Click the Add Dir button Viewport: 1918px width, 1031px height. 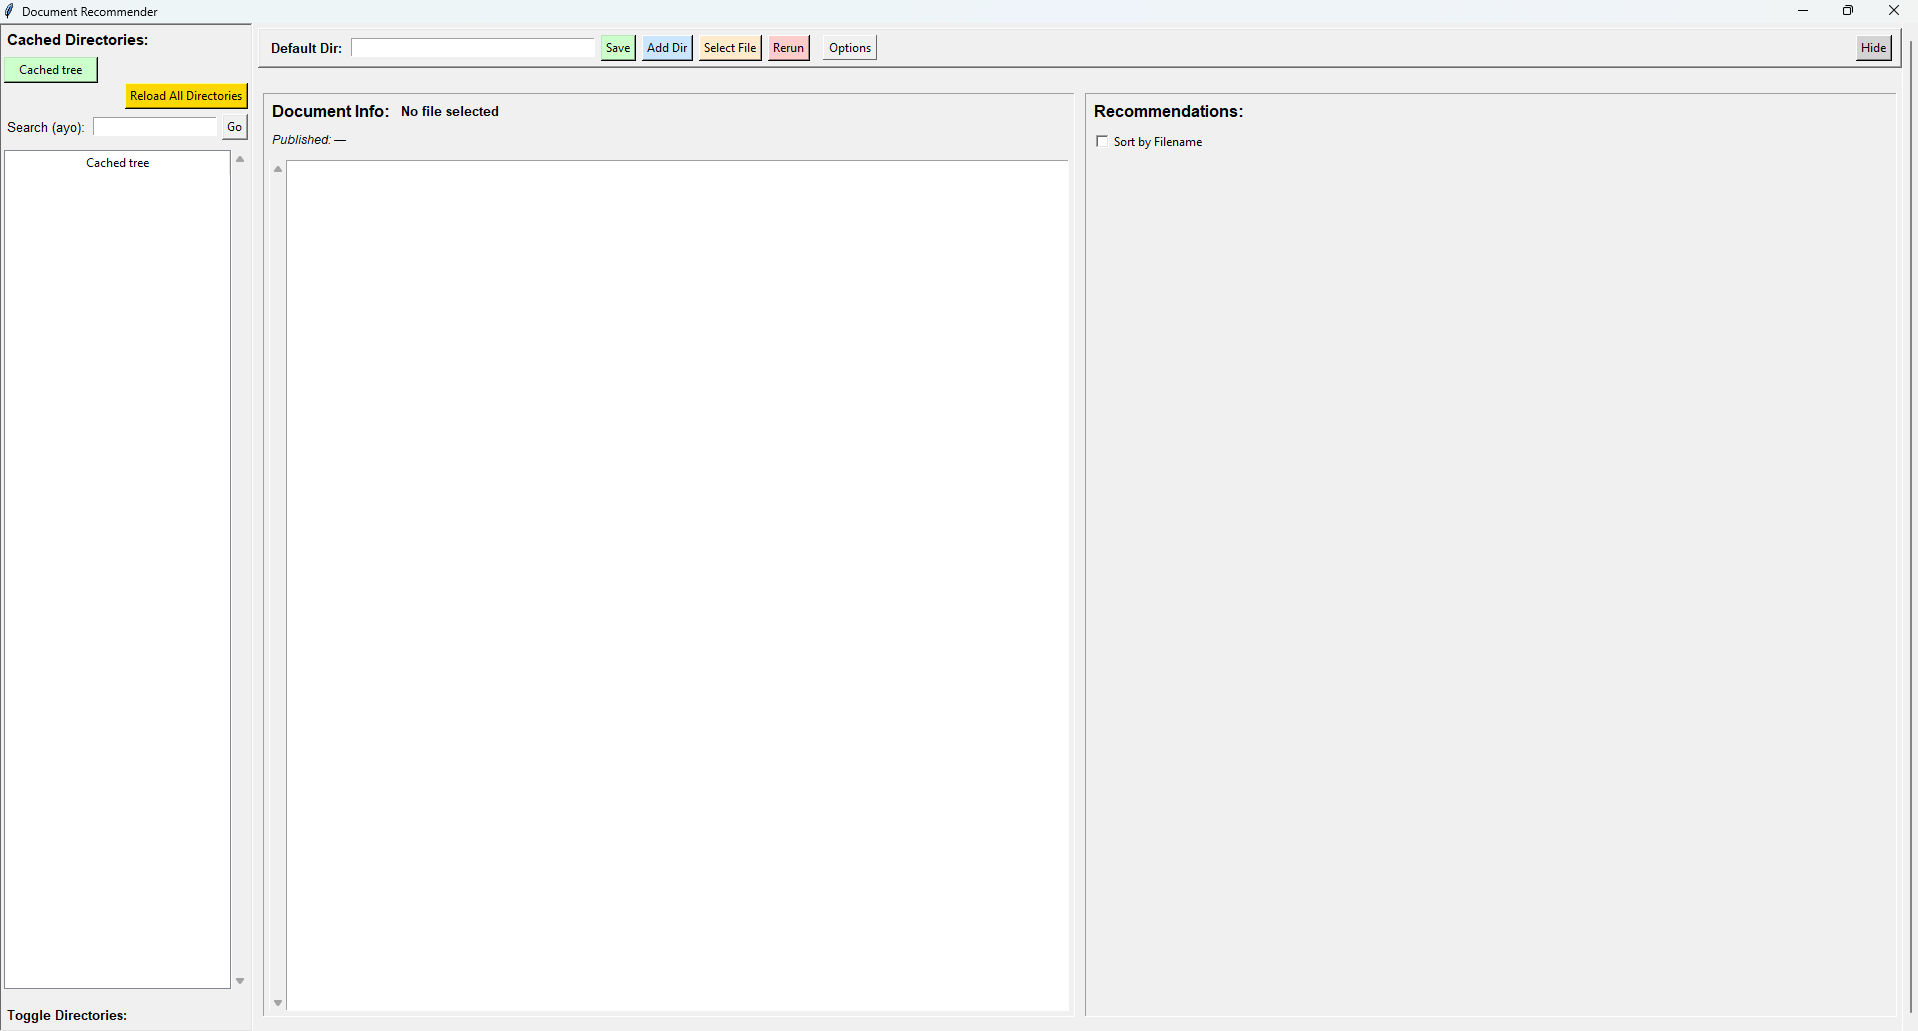click(x=666, y=47)
